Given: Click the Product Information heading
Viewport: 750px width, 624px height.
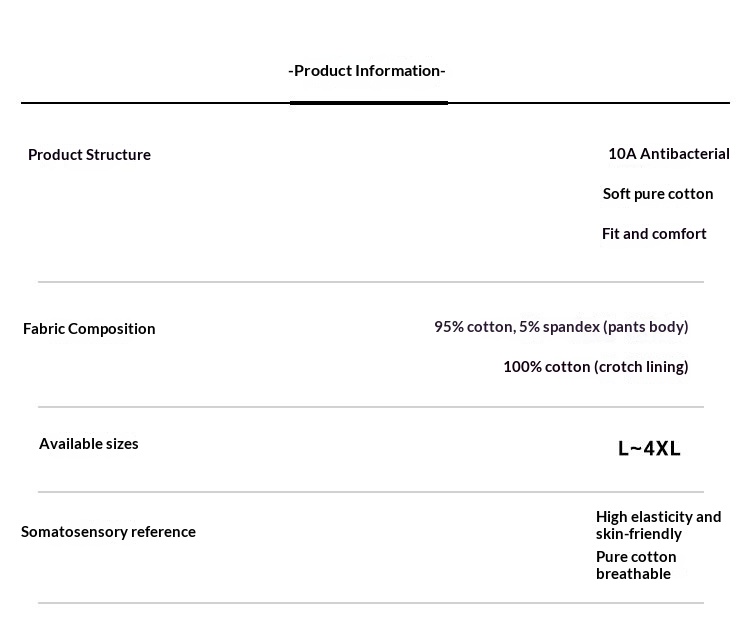Looking at the screenshot, I should (x=367, y=71).
